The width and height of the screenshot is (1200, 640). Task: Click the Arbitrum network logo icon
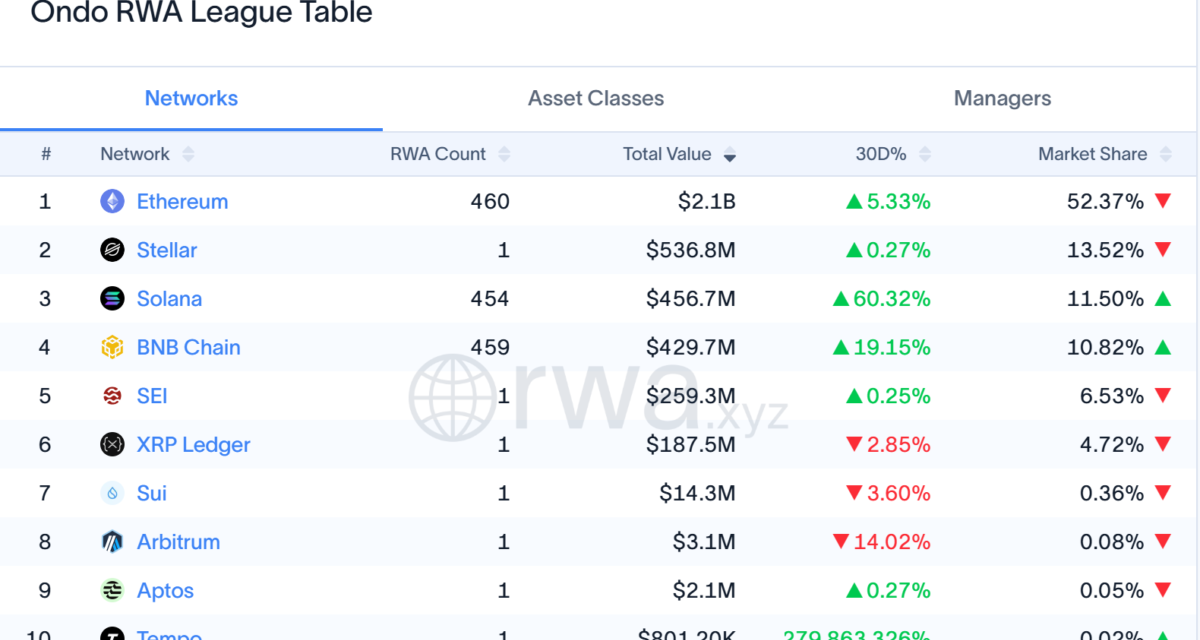click(x=112, y=542)
